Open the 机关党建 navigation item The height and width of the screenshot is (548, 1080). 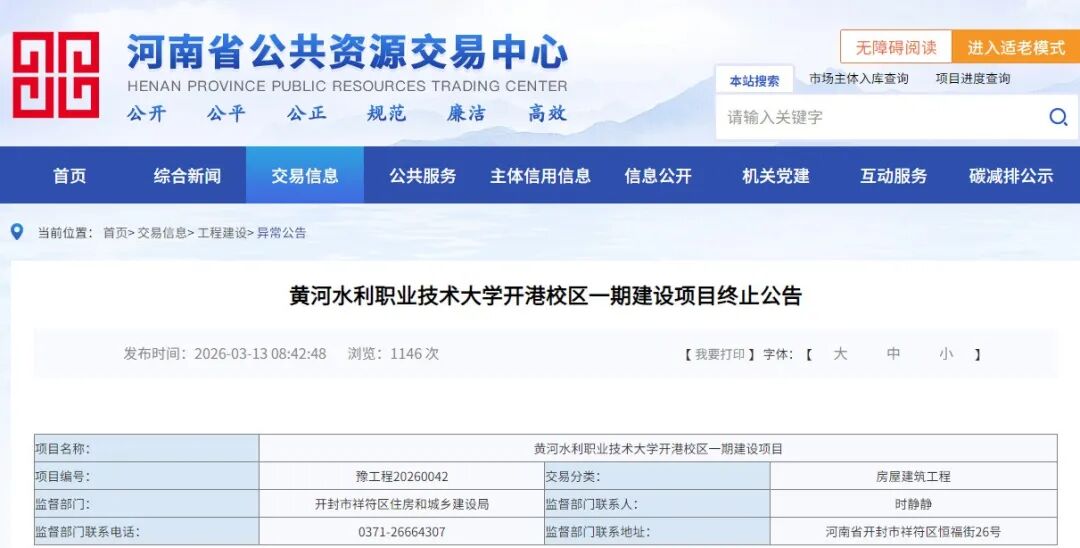point(776,176)
